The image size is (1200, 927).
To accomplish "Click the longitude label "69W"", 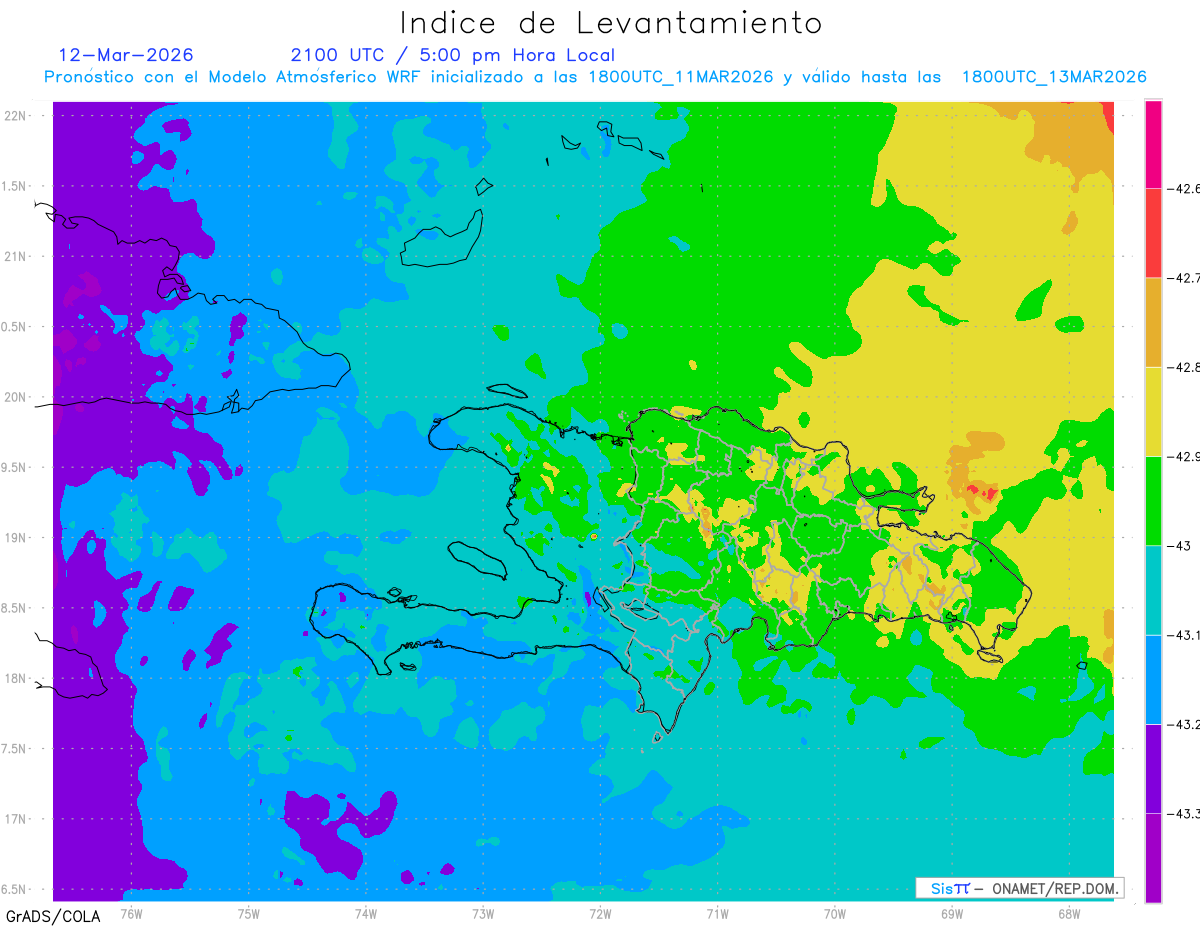I will coord(952,913).
